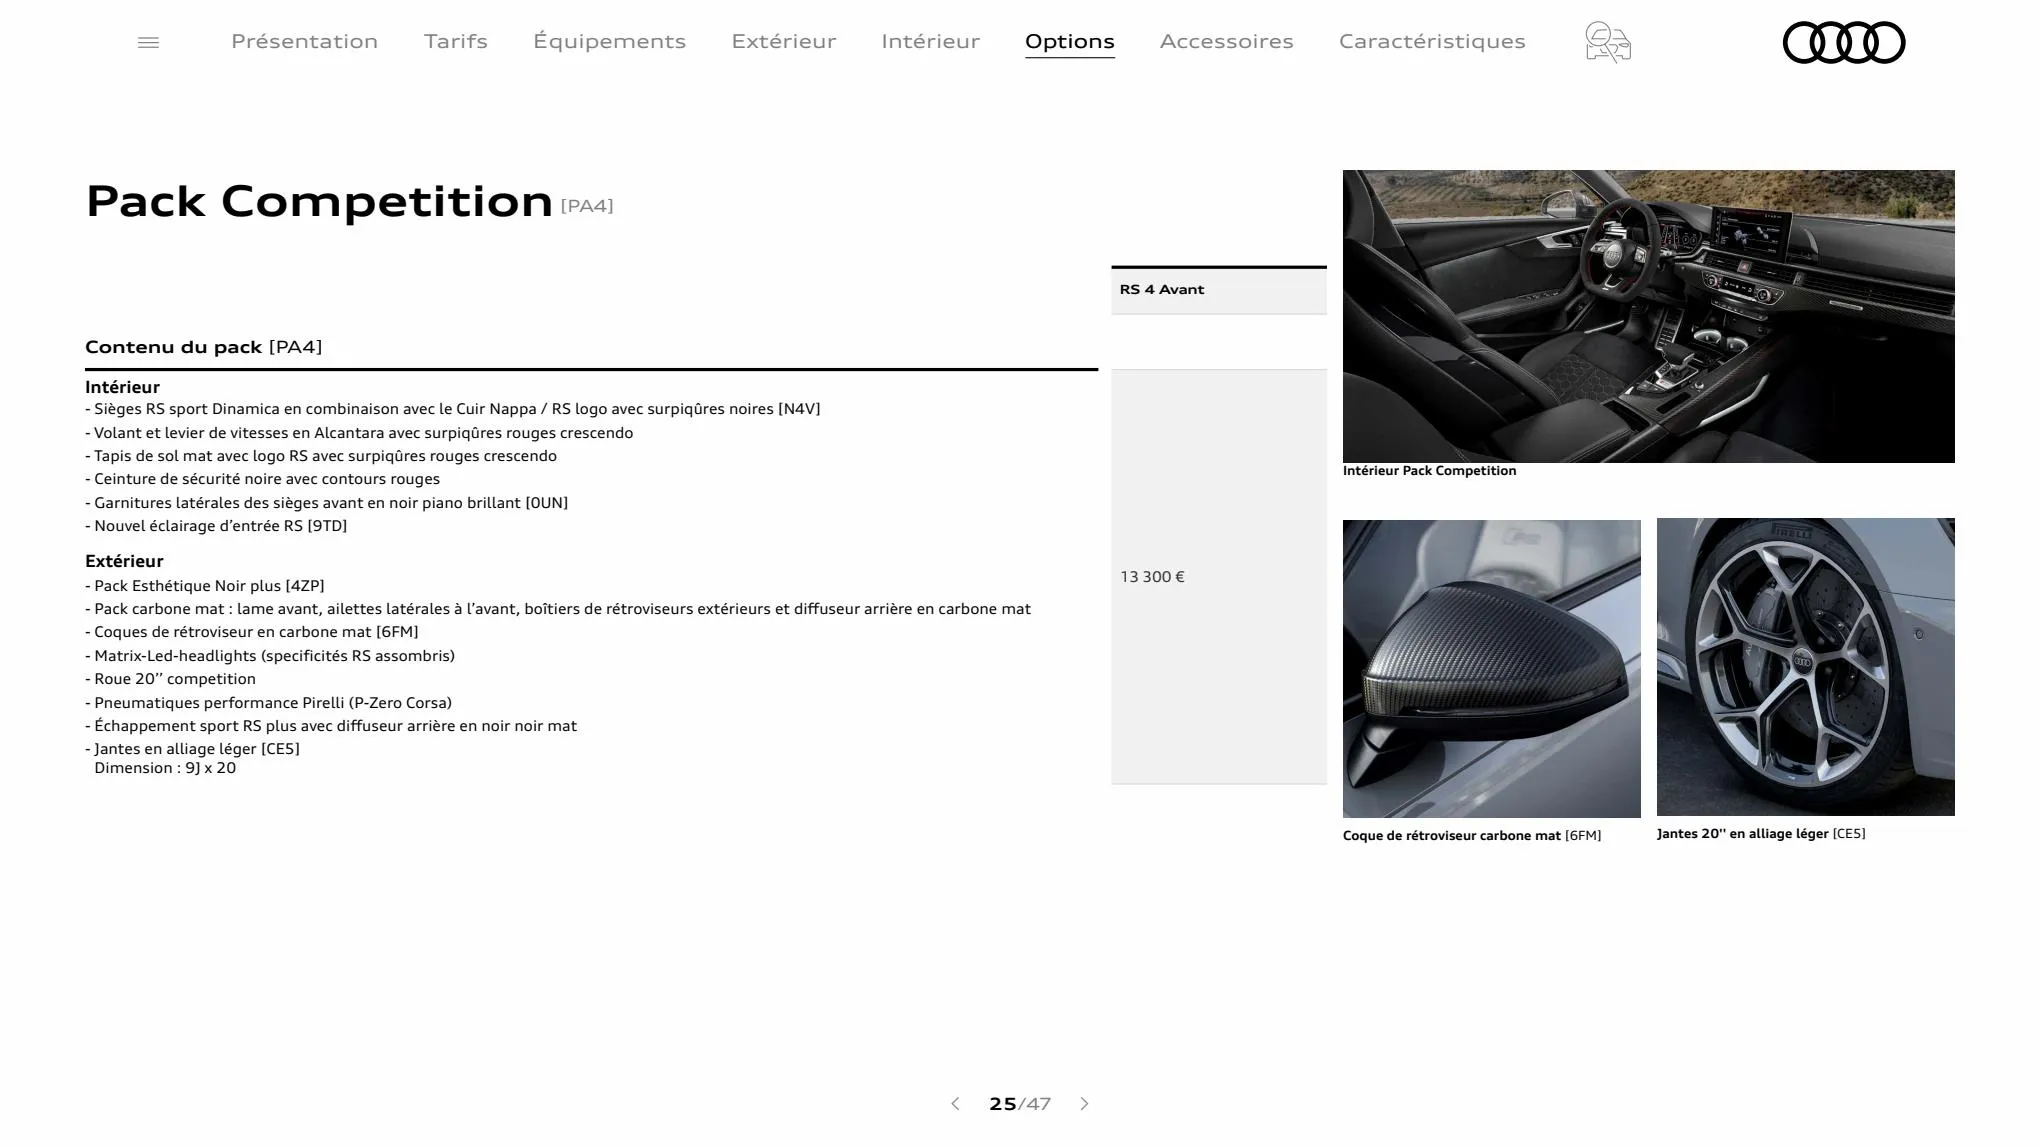Navigate to Accessoires section
This screenshot has height=1147, width=2040.
(x=1227, y=41)
